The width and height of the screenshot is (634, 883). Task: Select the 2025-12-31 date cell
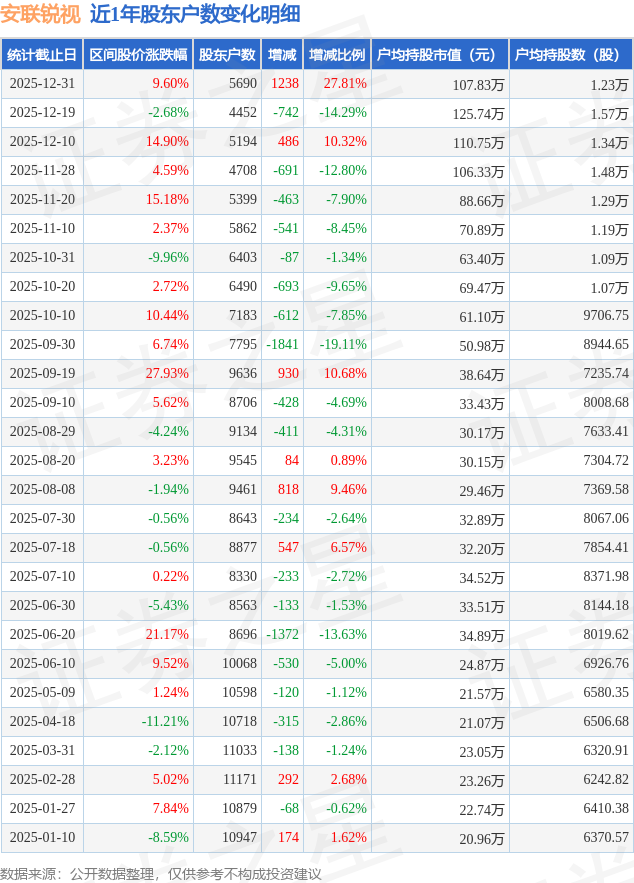(42, 84)
